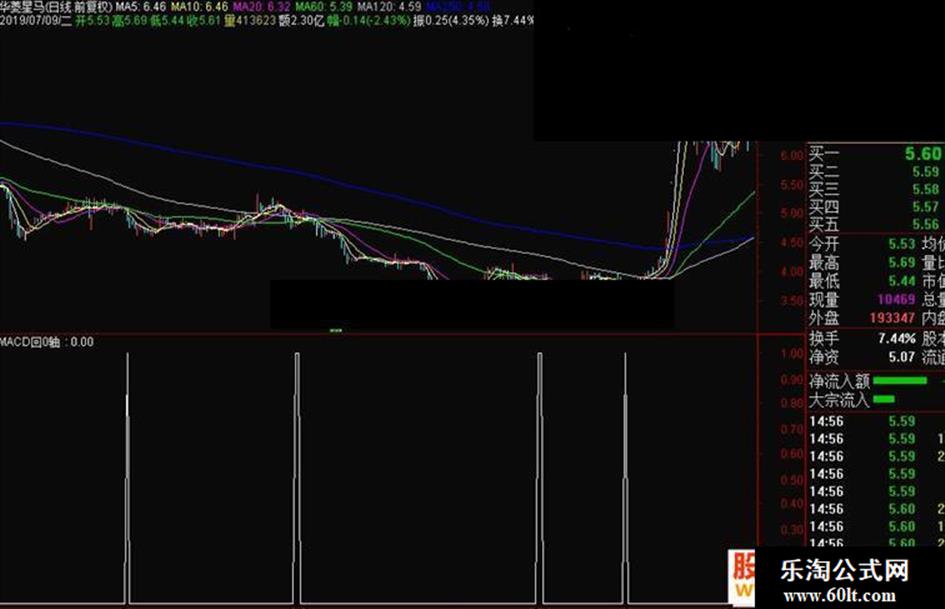Click the 大宗流入 green flow bar
The height and width of the screenshot is (609, 945).
884,399
